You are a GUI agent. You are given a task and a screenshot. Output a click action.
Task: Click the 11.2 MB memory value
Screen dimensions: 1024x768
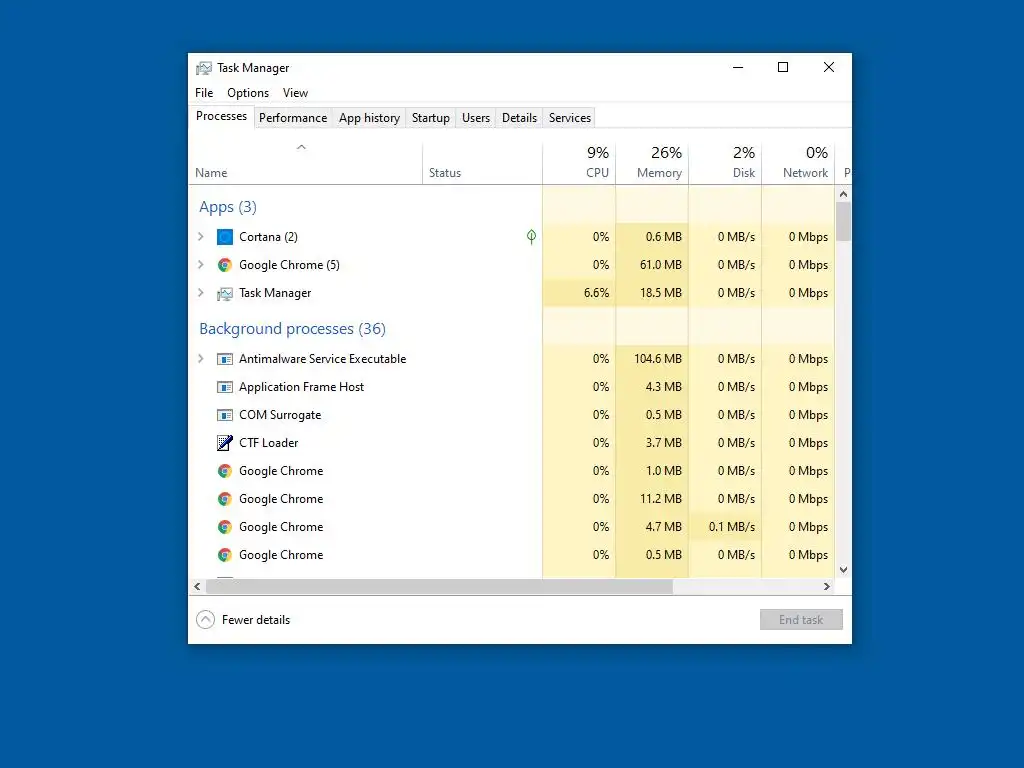click(x=661, y=499)
